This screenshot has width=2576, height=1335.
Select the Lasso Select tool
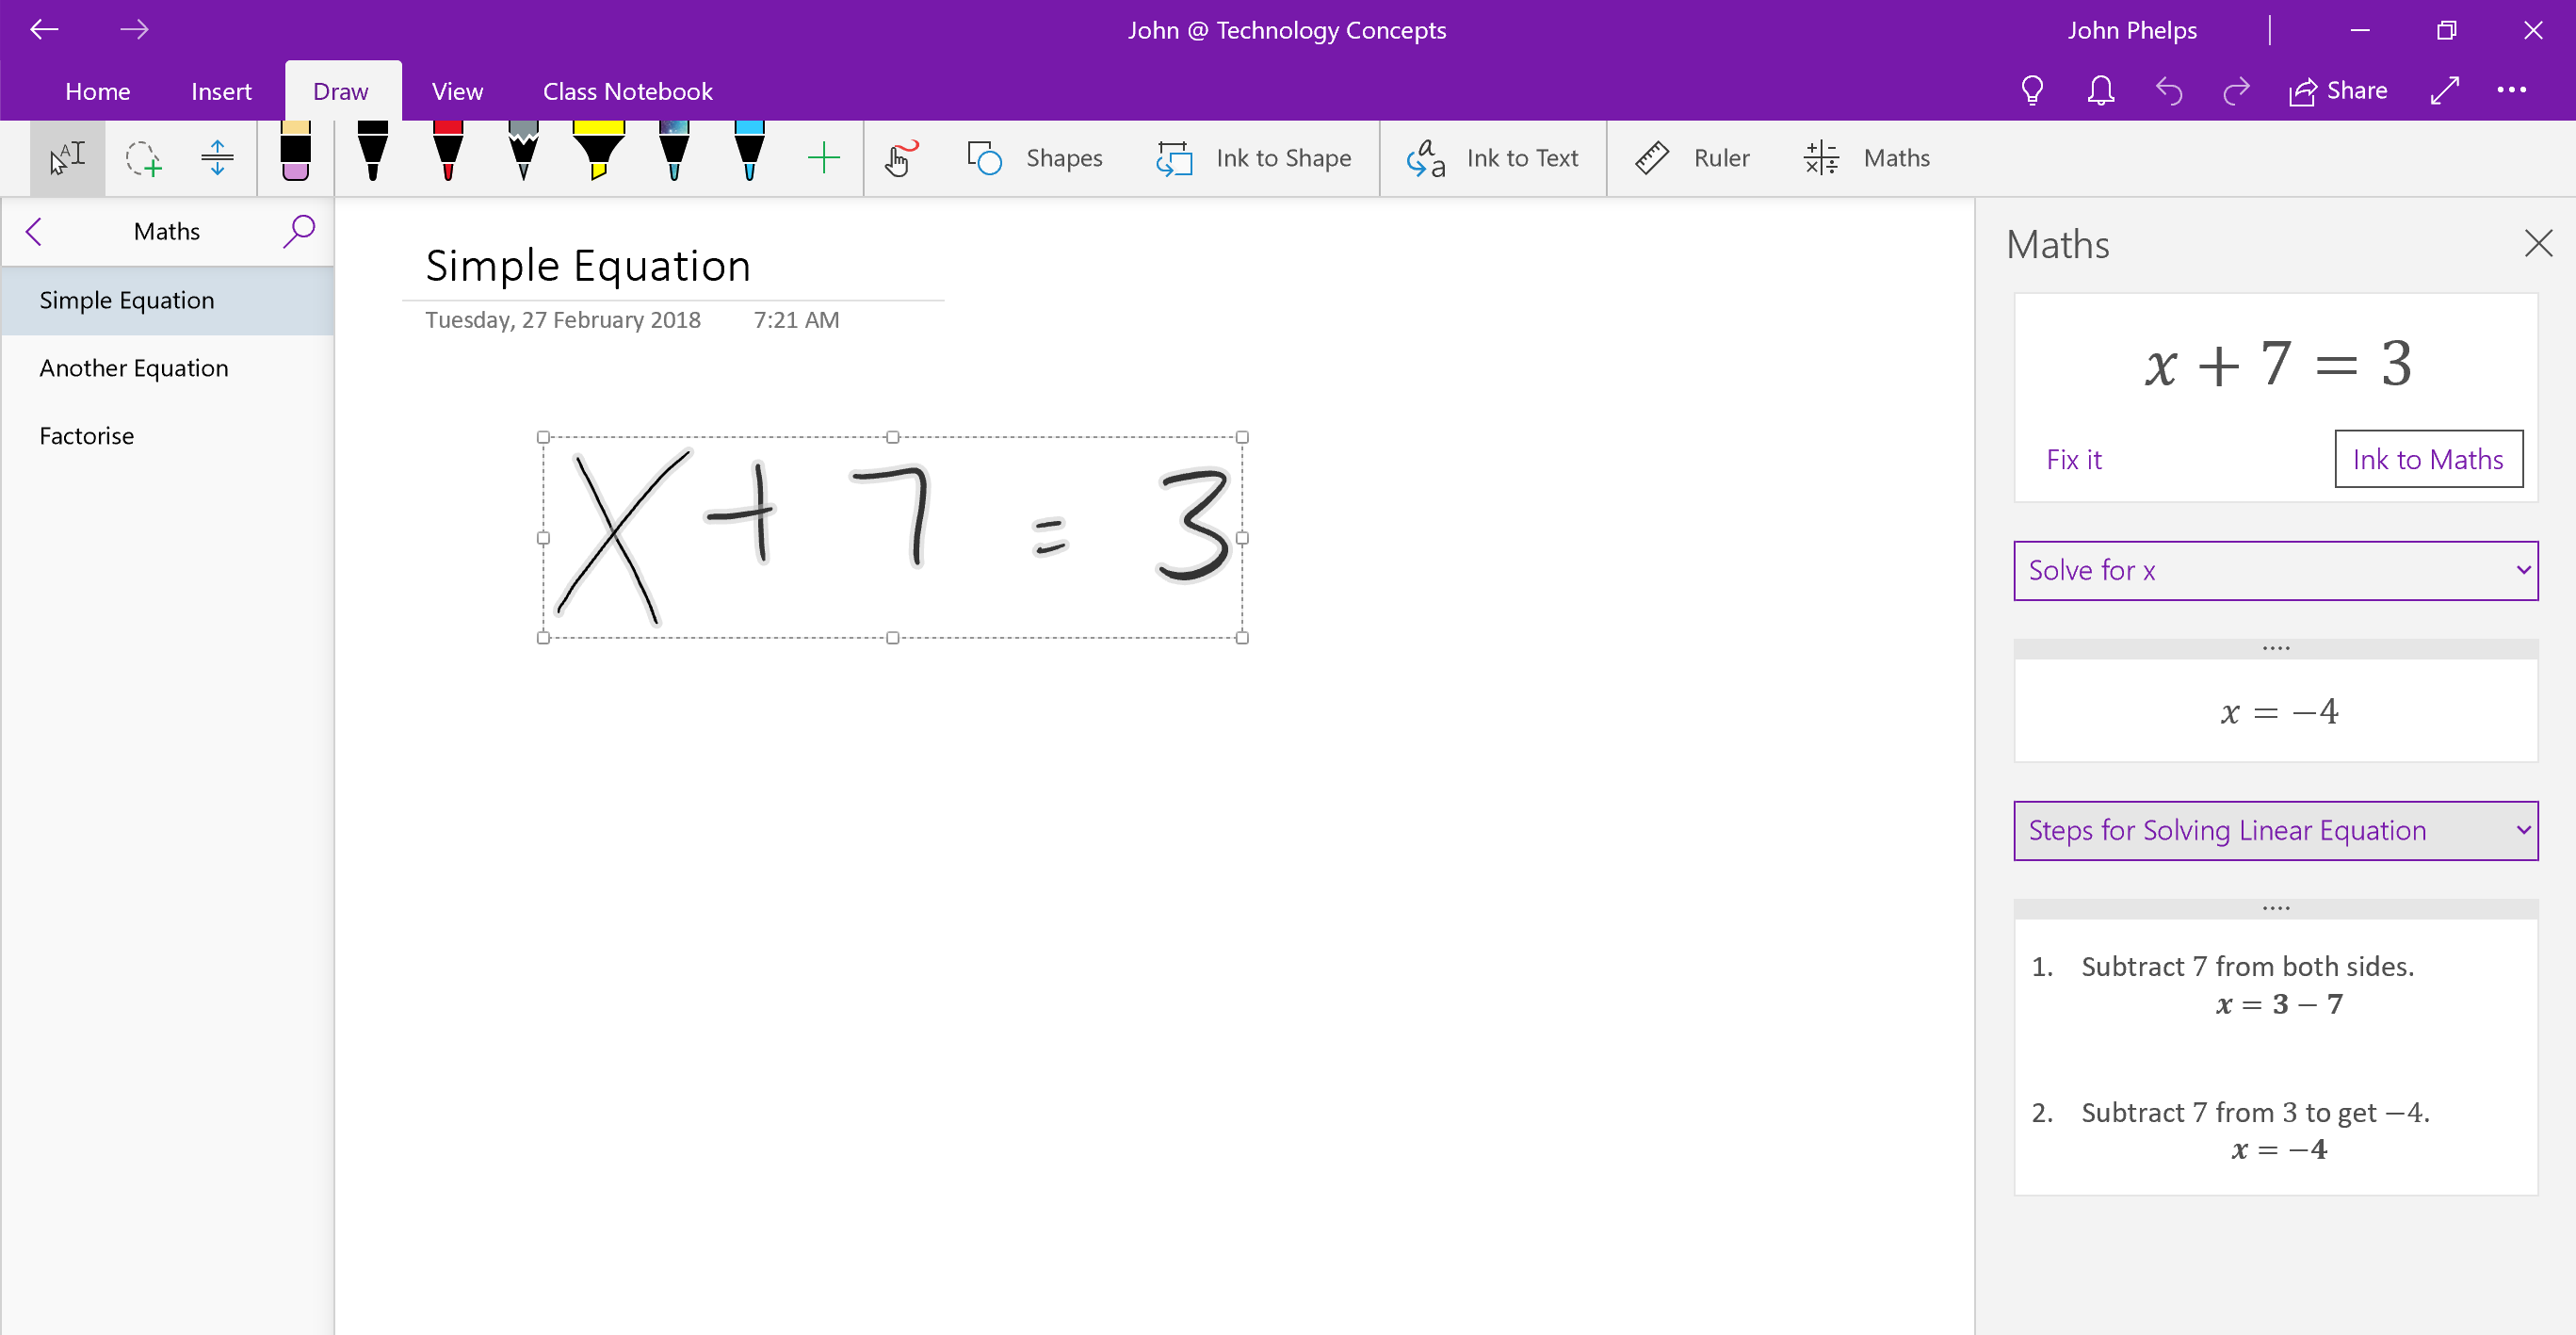[142, 158]
